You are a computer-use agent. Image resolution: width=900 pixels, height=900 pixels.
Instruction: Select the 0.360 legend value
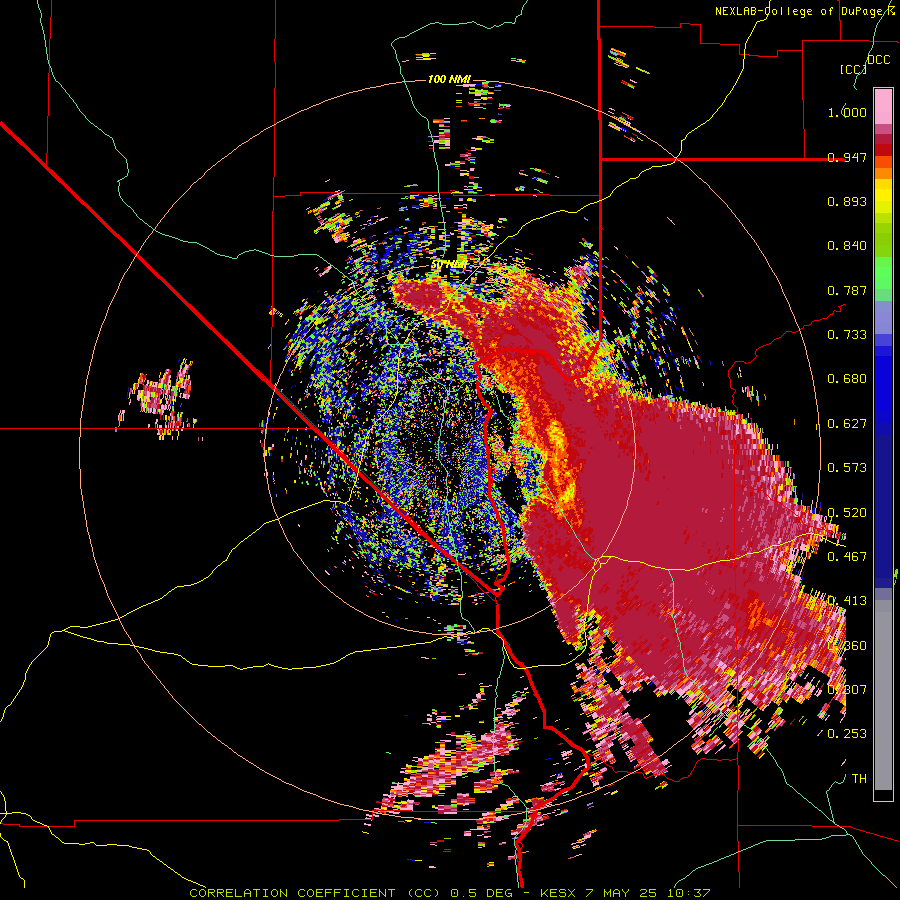(847, 645)
